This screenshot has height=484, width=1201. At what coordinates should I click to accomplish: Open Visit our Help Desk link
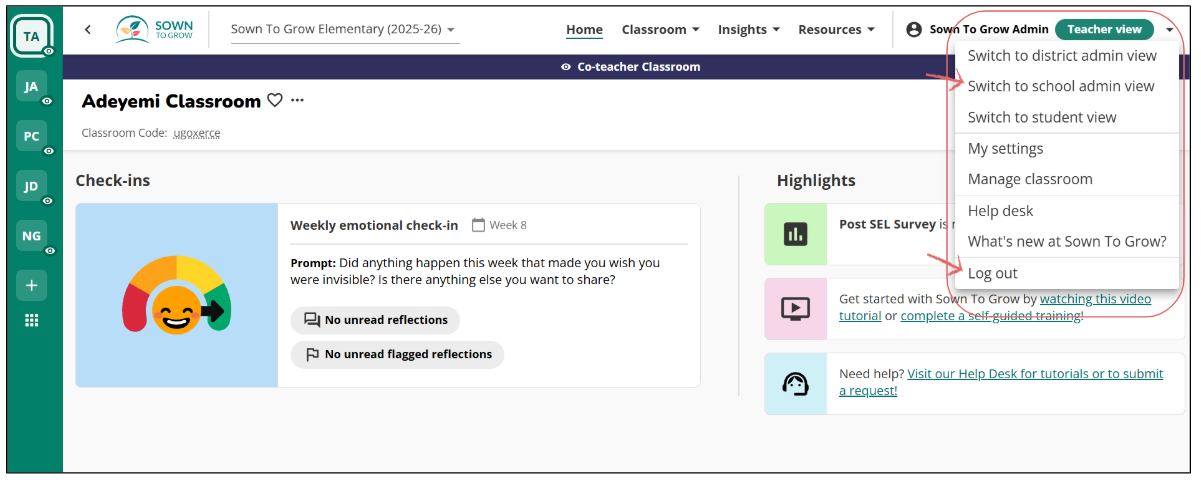click(x=1035, y=374)
